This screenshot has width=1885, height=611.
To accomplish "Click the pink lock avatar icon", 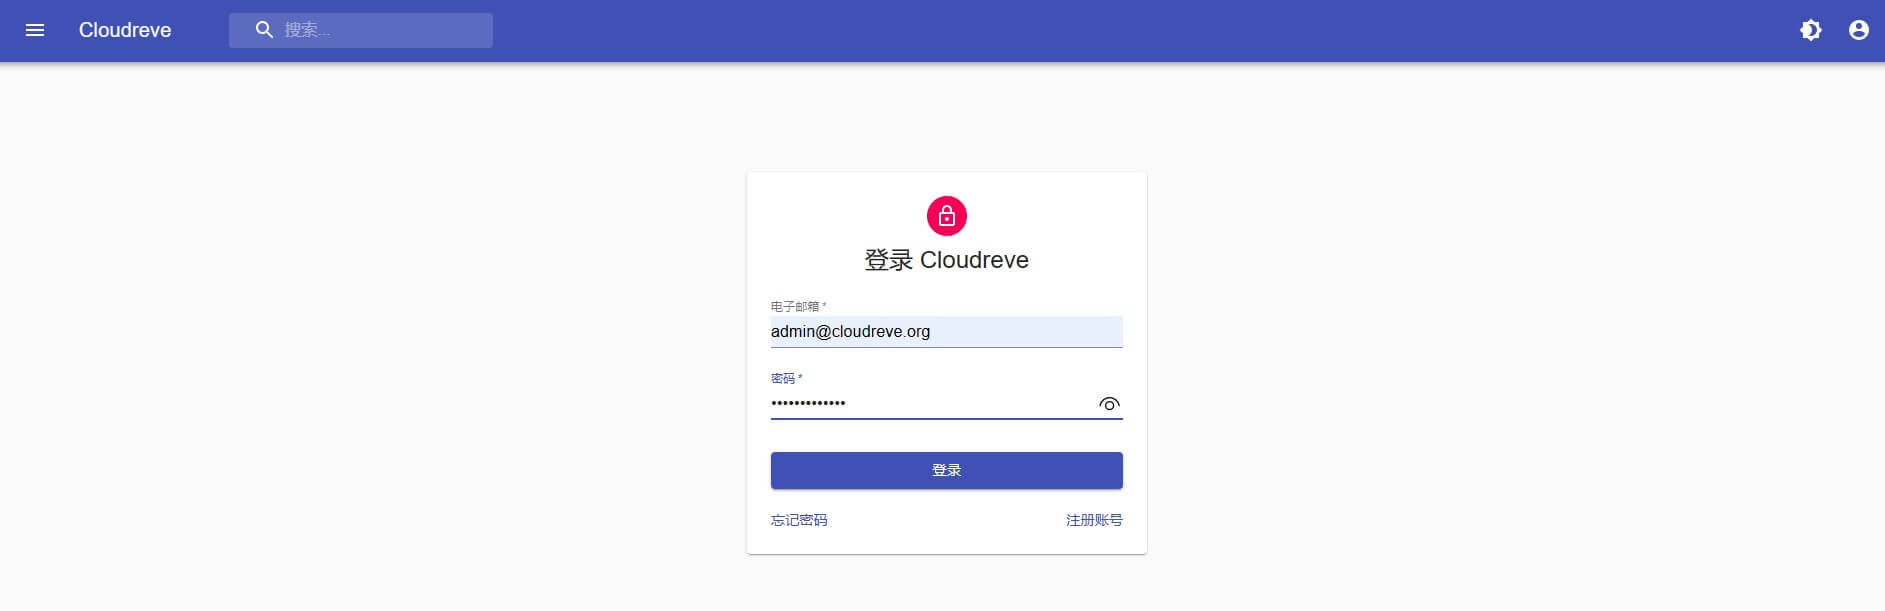I will click(947, 216).
